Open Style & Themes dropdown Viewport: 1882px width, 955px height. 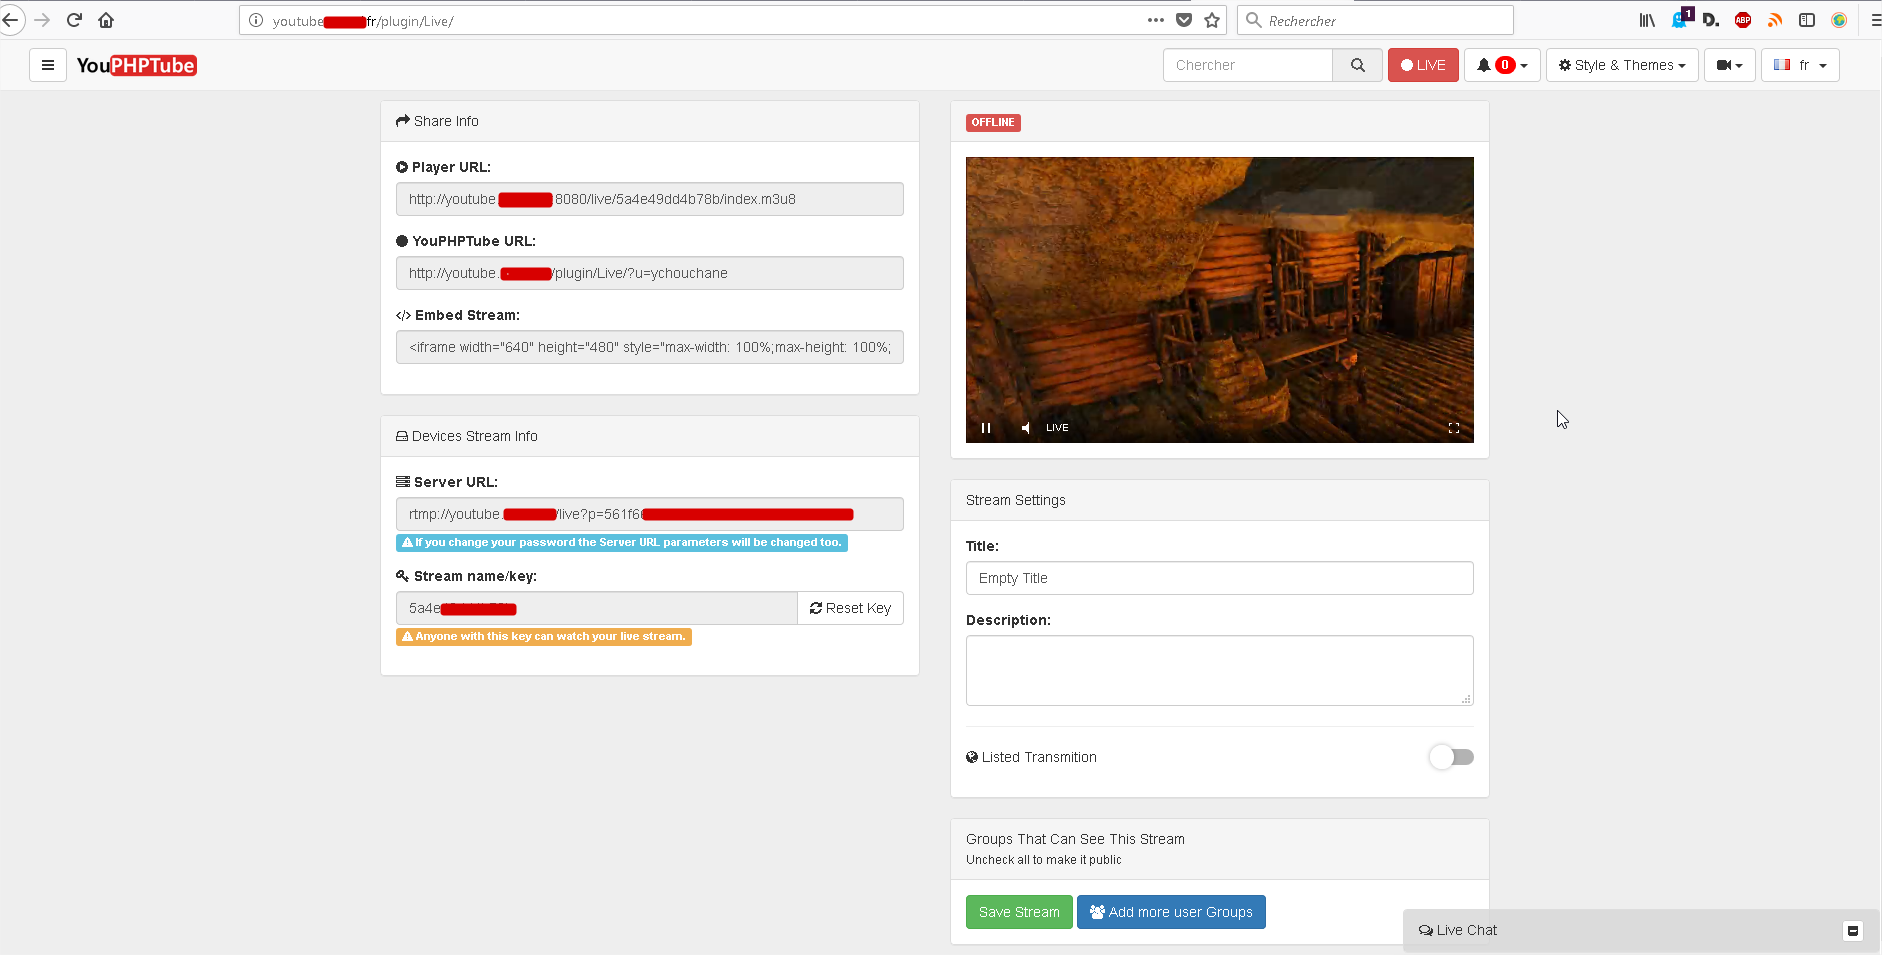tap(1622, 65)
